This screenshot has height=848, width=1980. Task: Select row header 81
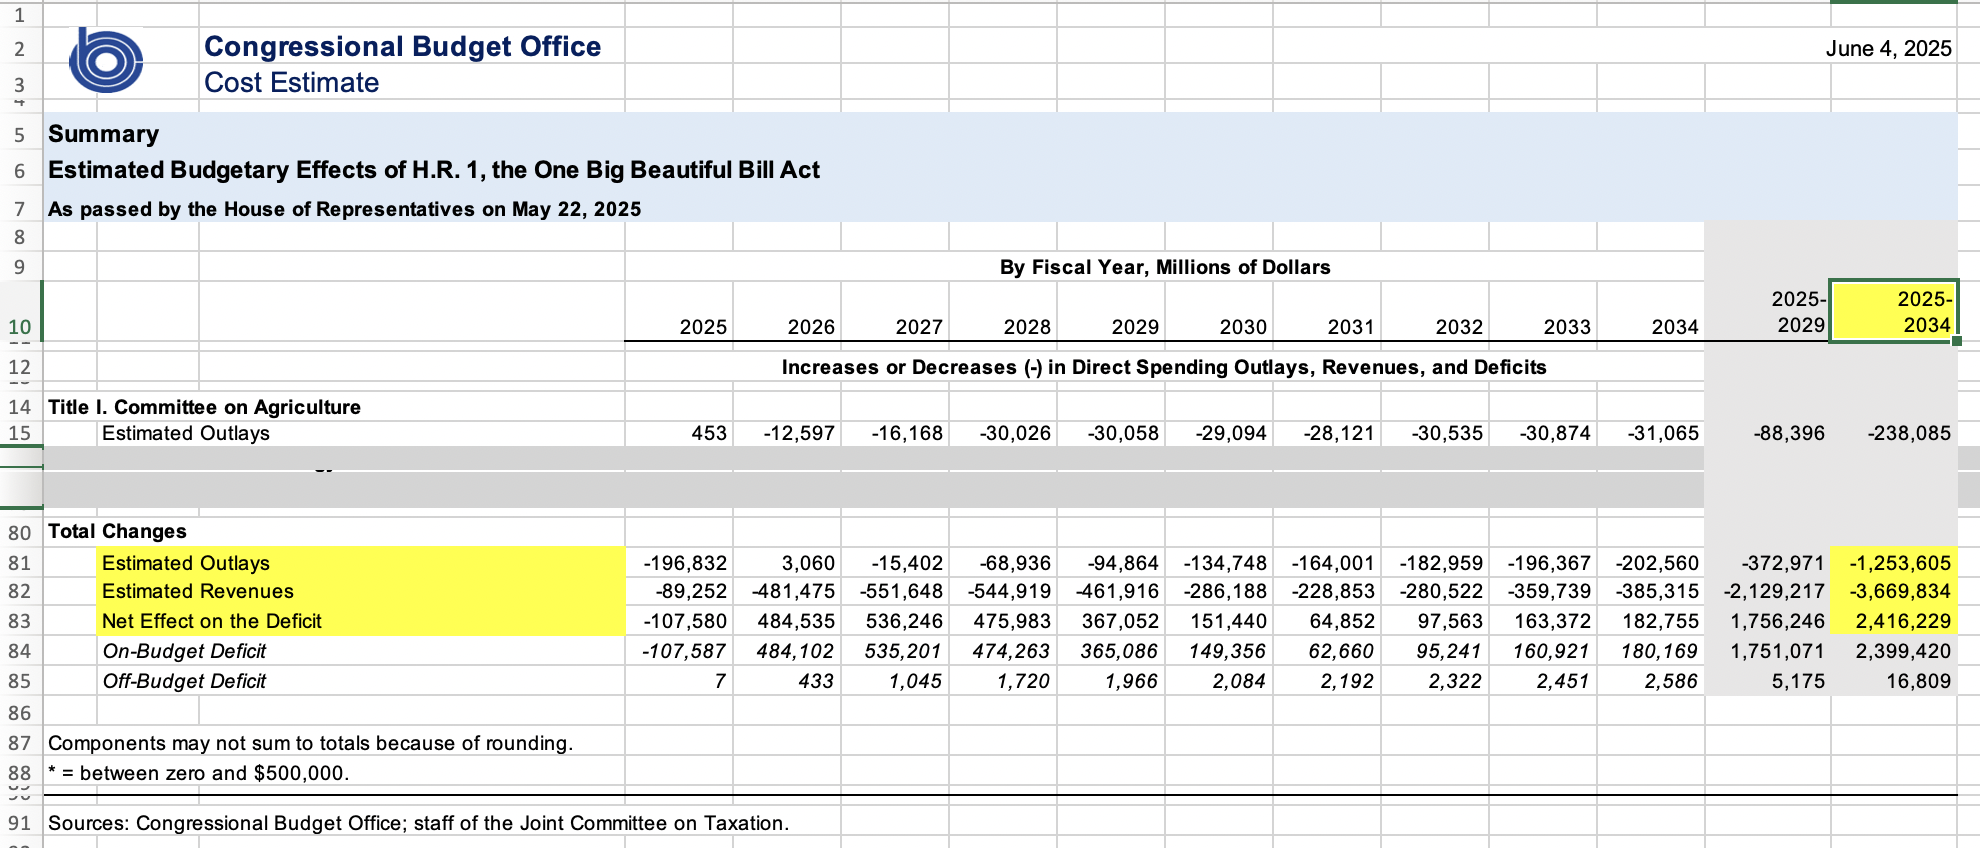coord(20,563)
